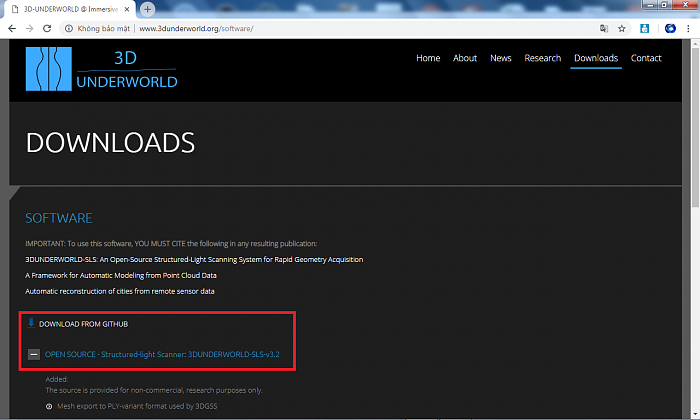Click the globe extension icon

click(670, 29)
